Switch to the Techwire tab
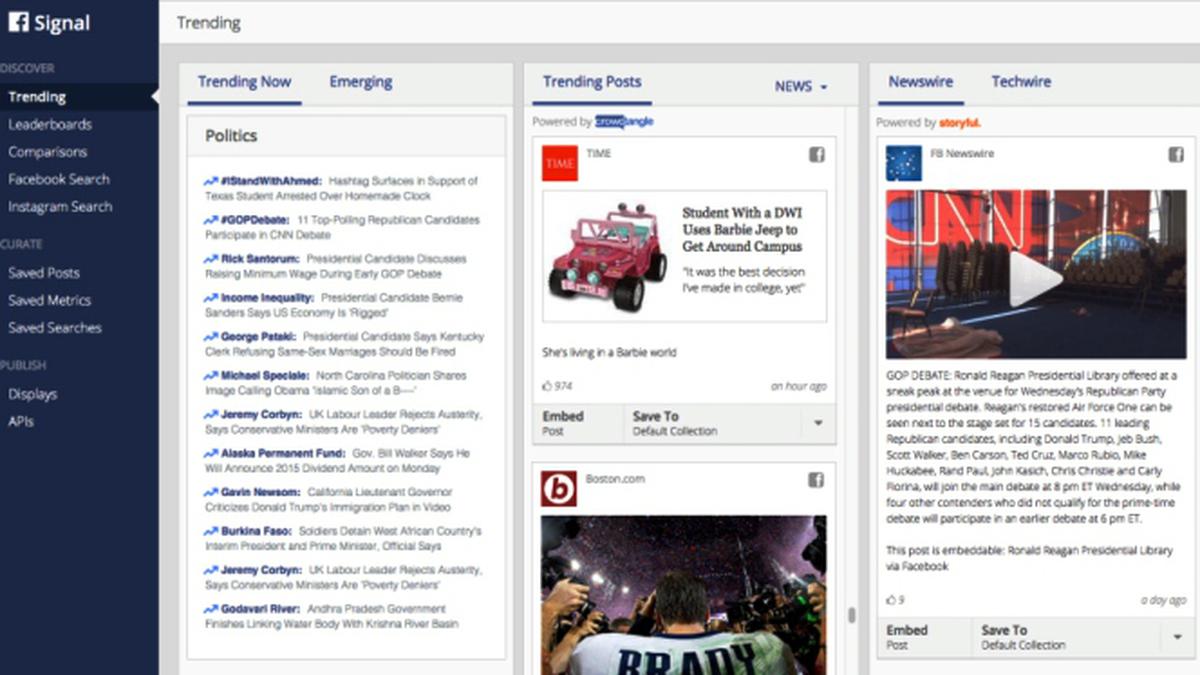Viewport: 1200px width, 675px height. (1021, 82)
